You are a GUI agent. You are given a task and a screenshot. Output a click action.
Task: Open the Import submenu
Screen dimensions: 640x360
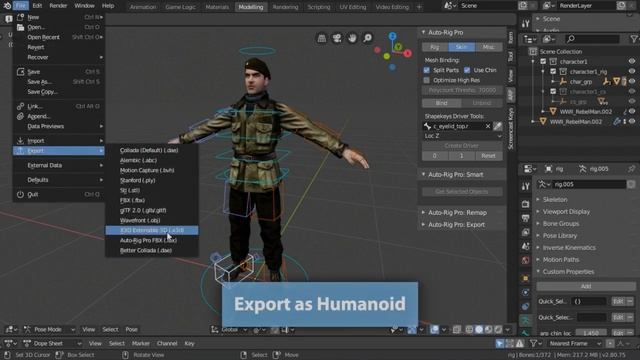click(x=59, y=141)
